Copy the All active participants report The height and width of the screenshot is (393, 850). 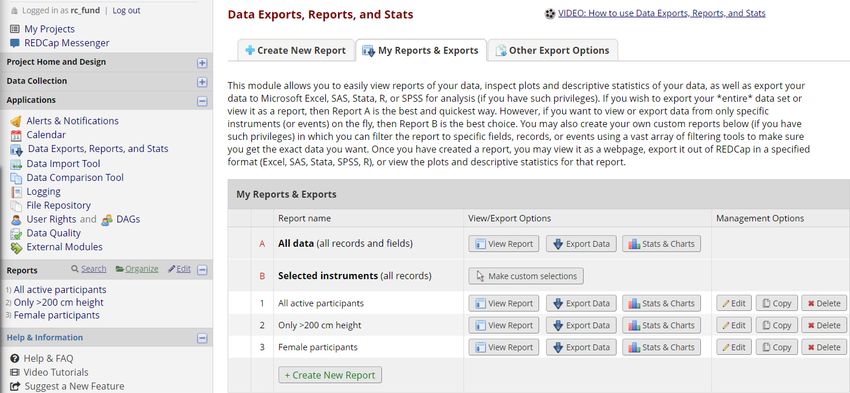point(777,304)
